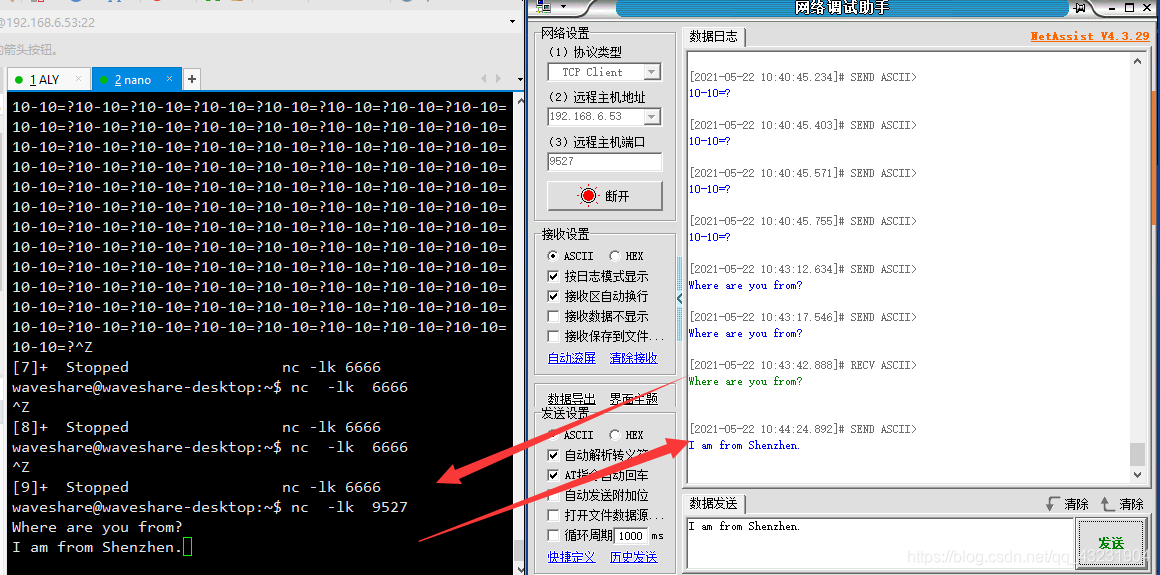Click the blue log text 'I am from Shenzhen.'
Screen dimensions: 1160x575
(x=744, y=445)
